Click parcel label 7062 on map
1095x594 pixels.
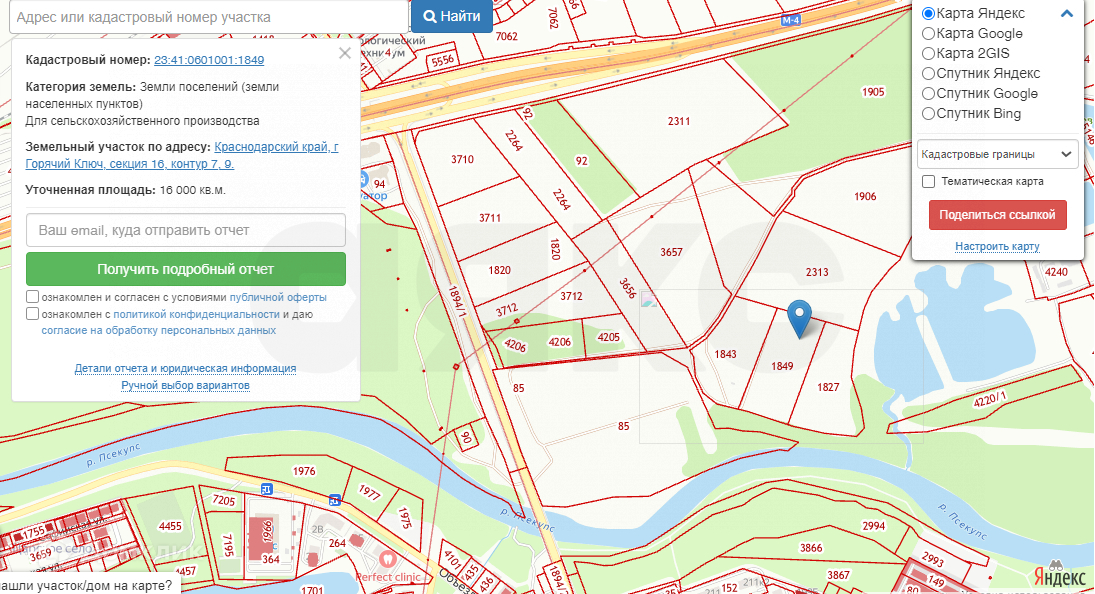[506, 36]
